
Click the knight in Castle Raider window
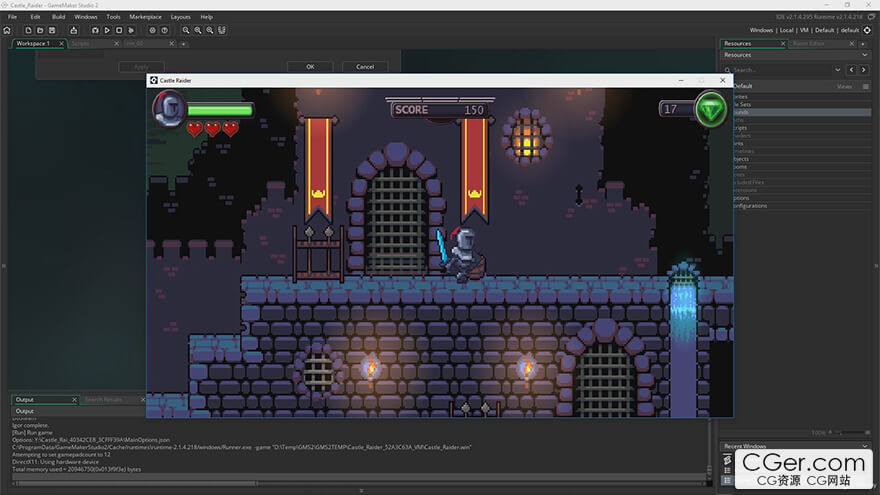[464, 254]
